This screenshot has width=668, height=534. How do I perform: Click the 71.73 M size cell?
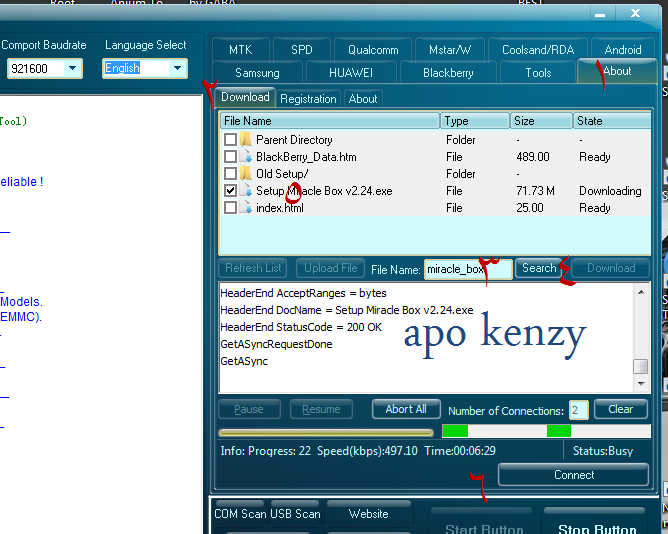click(x=535, y=191)
